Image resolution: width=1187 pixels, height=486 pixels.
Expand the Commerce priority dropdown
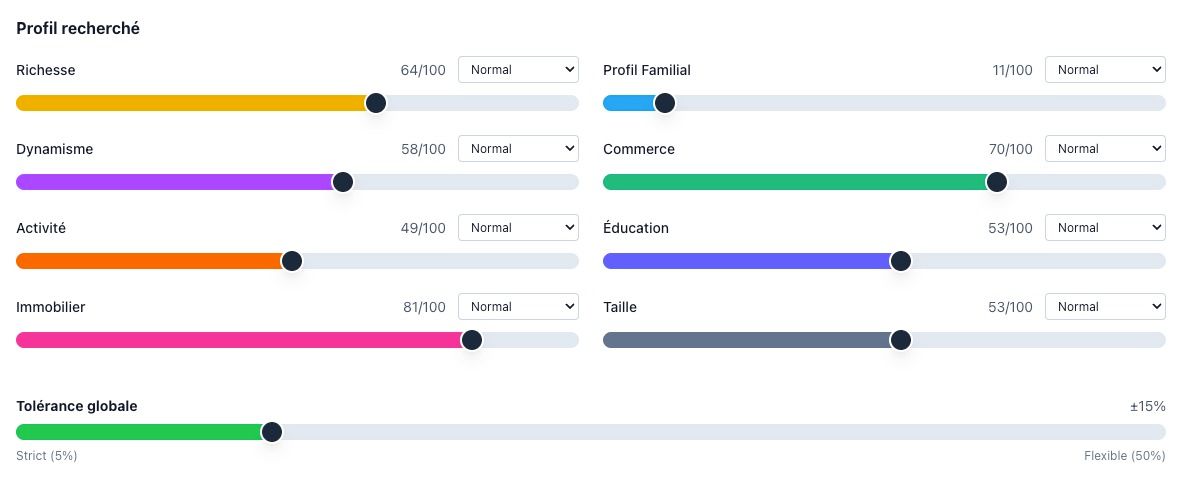click(x=1105, y=149)
